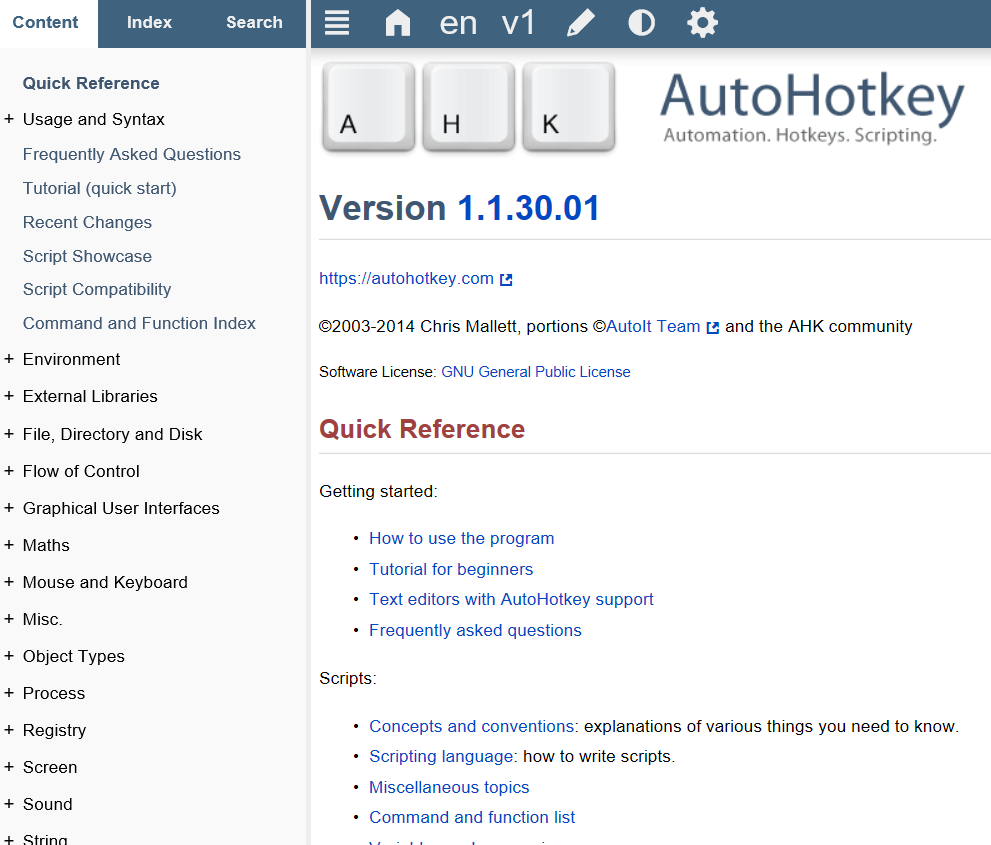Open 'Frequently asked questions' content link
The image size is (991, 845).
click(x=475, y=631)
